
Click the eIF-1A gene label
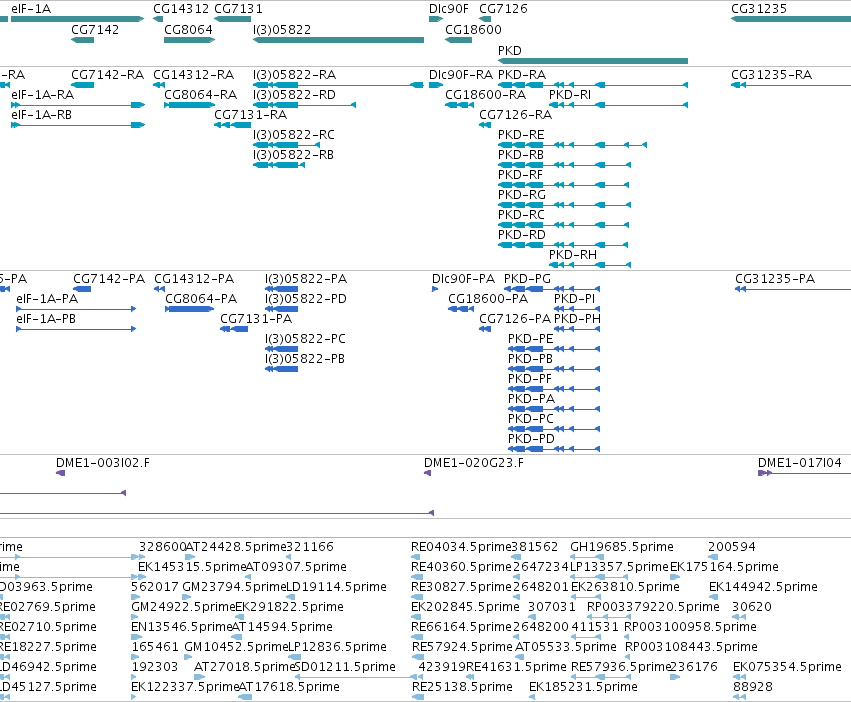tap(31, 9)
